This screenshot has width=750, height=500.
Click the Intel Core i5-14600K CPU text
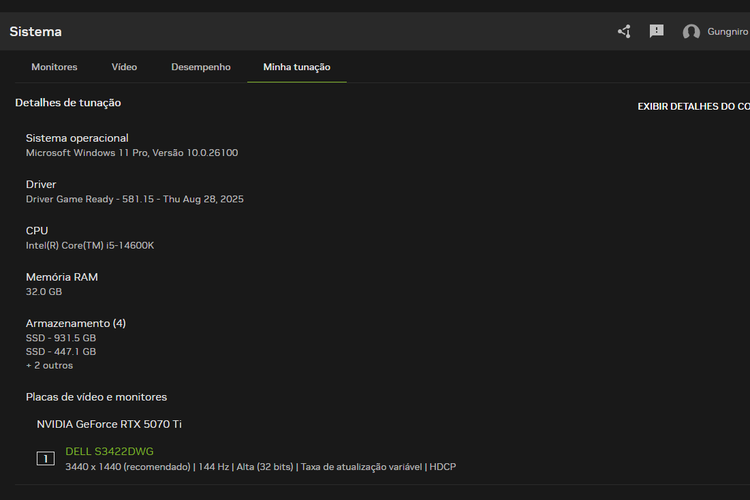tap(89, 245)
